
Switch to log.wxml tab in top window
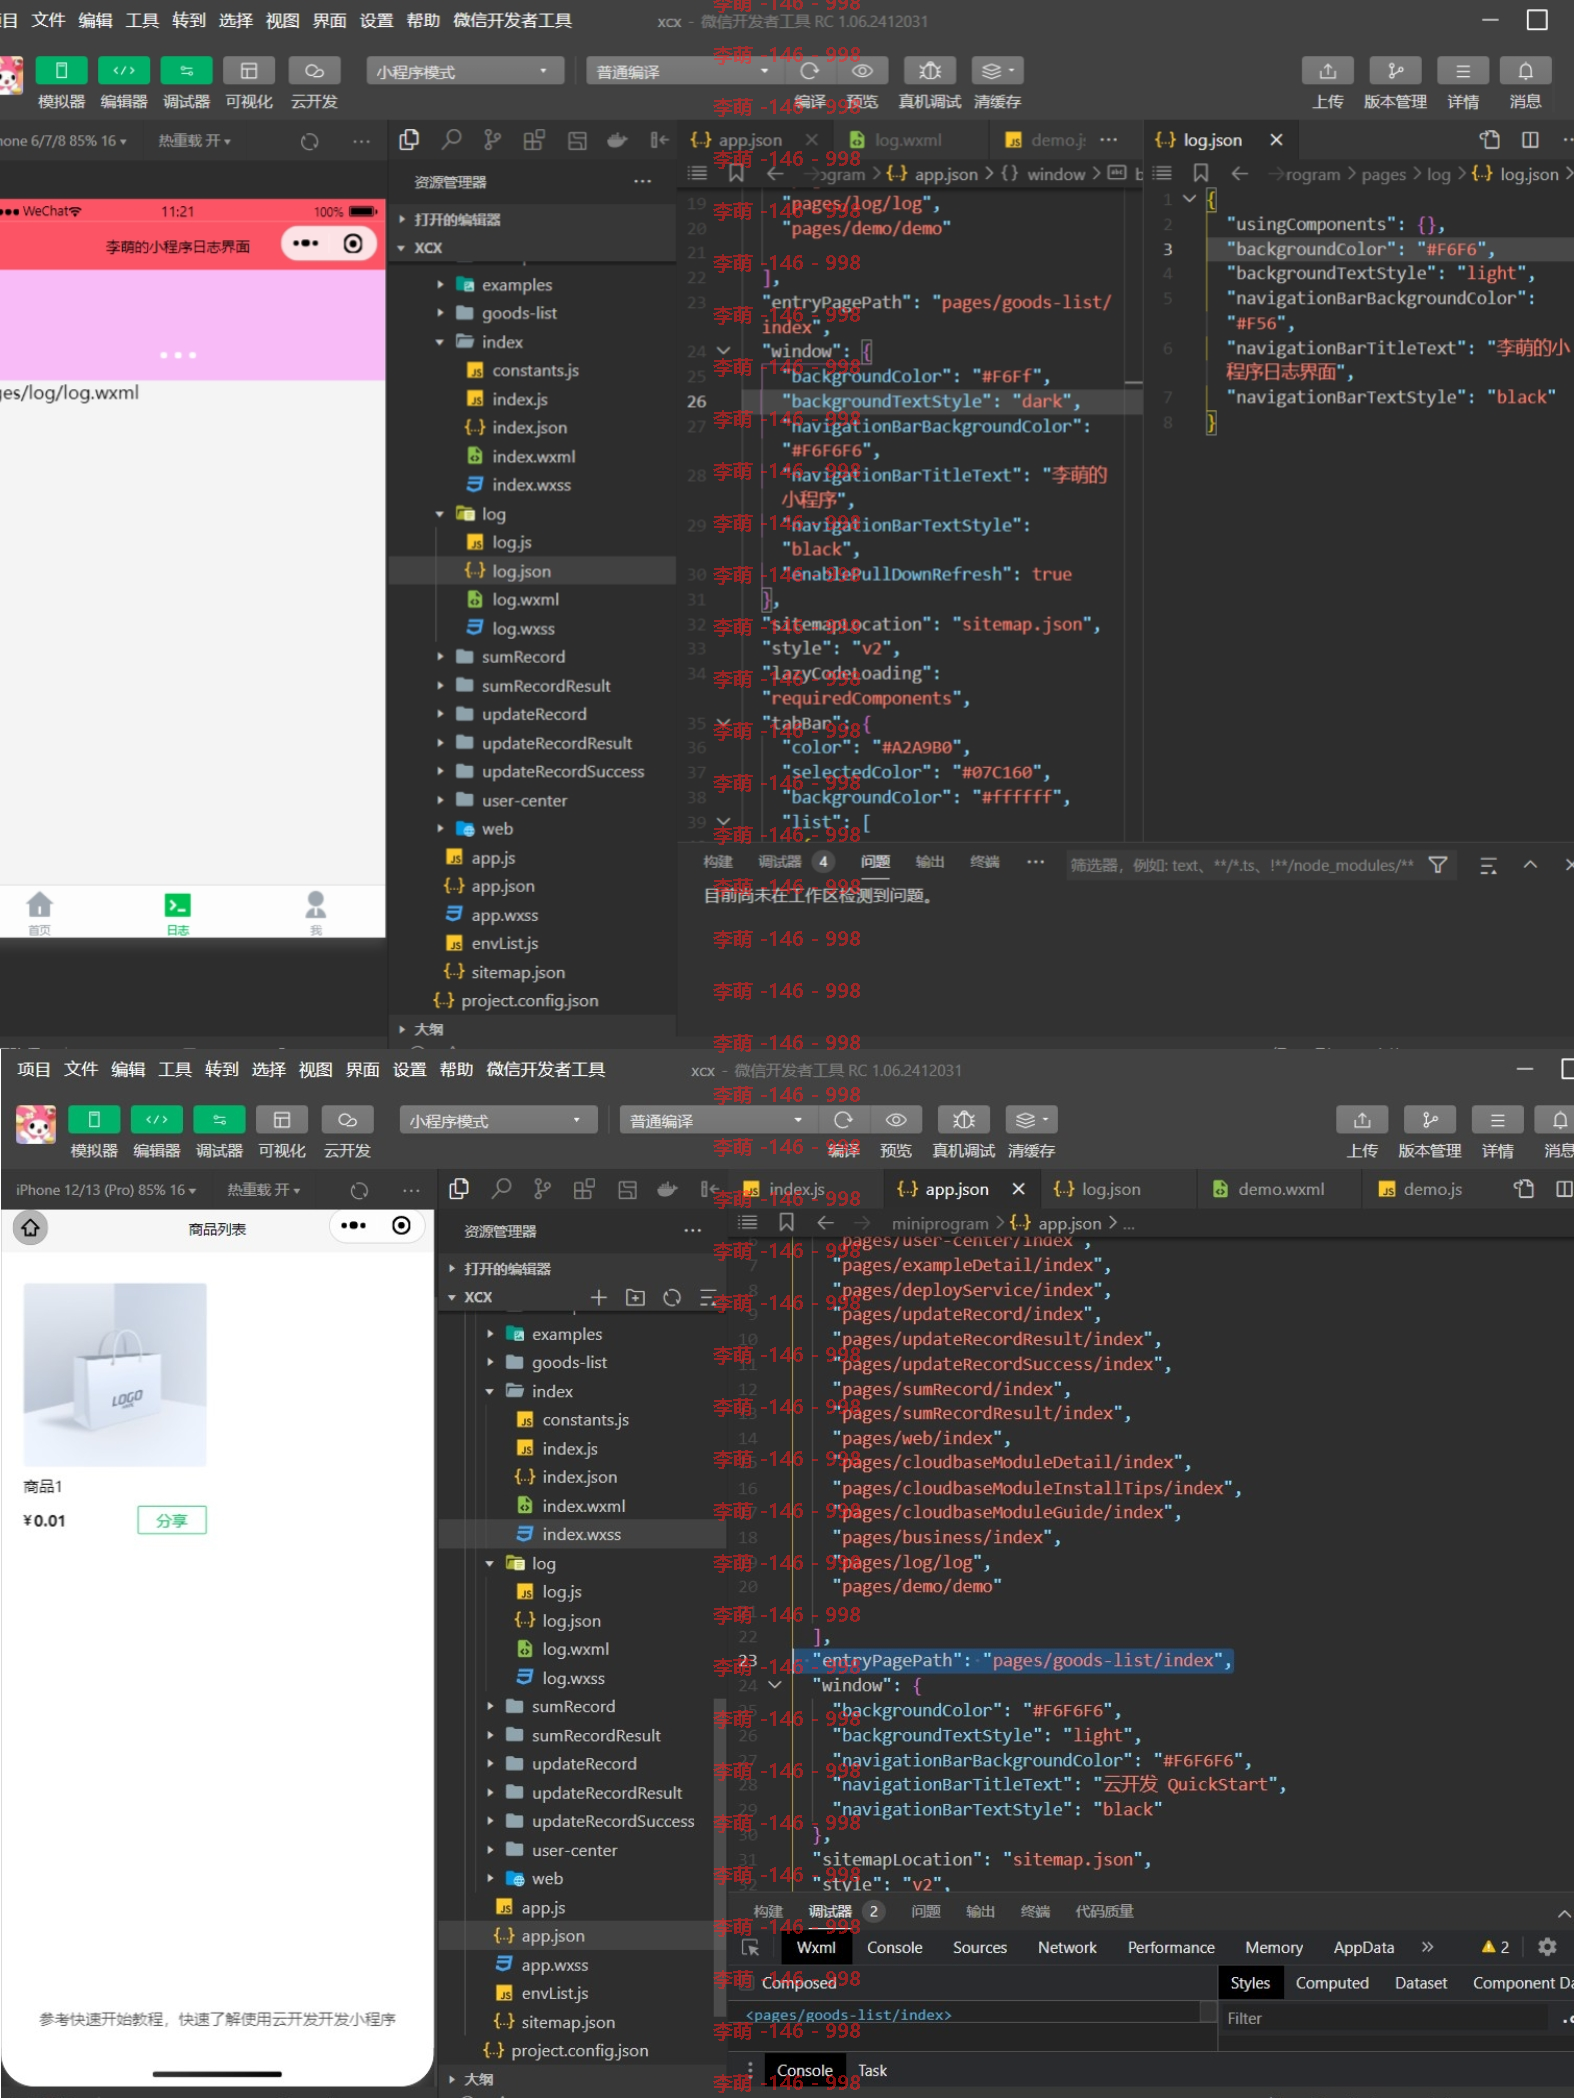pyautogui.click(x=907, y=140)
